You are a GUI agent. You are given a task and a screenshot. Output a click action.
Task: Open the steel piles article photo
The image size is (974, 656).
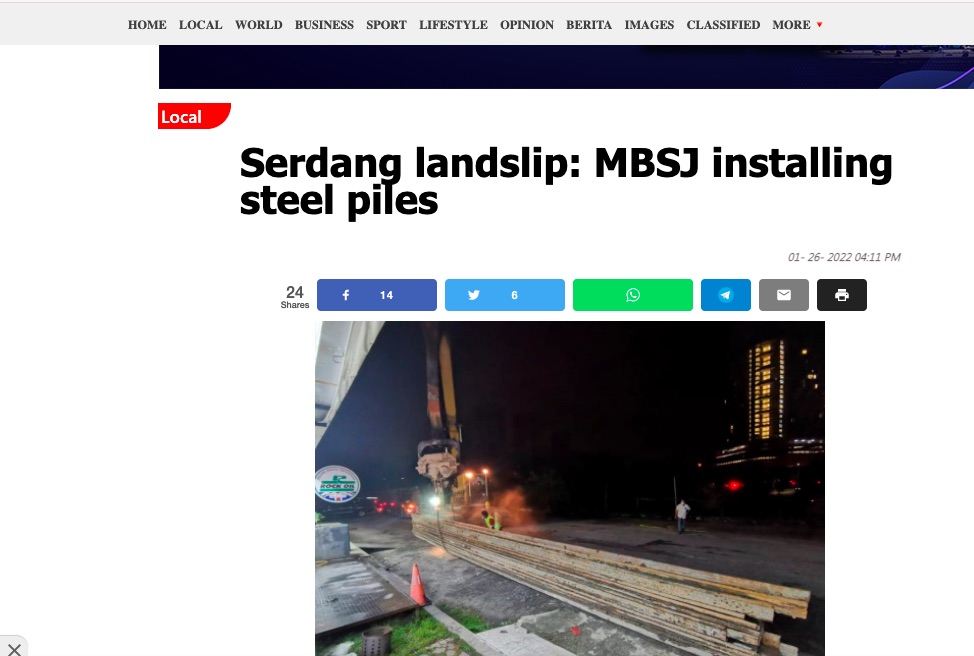(570, 488)
